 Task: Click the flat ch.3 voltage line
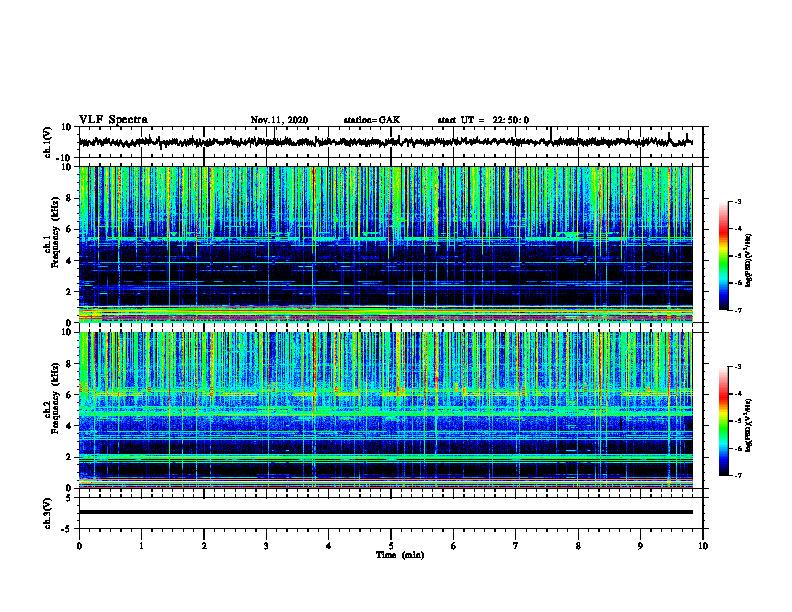(385, 512)
